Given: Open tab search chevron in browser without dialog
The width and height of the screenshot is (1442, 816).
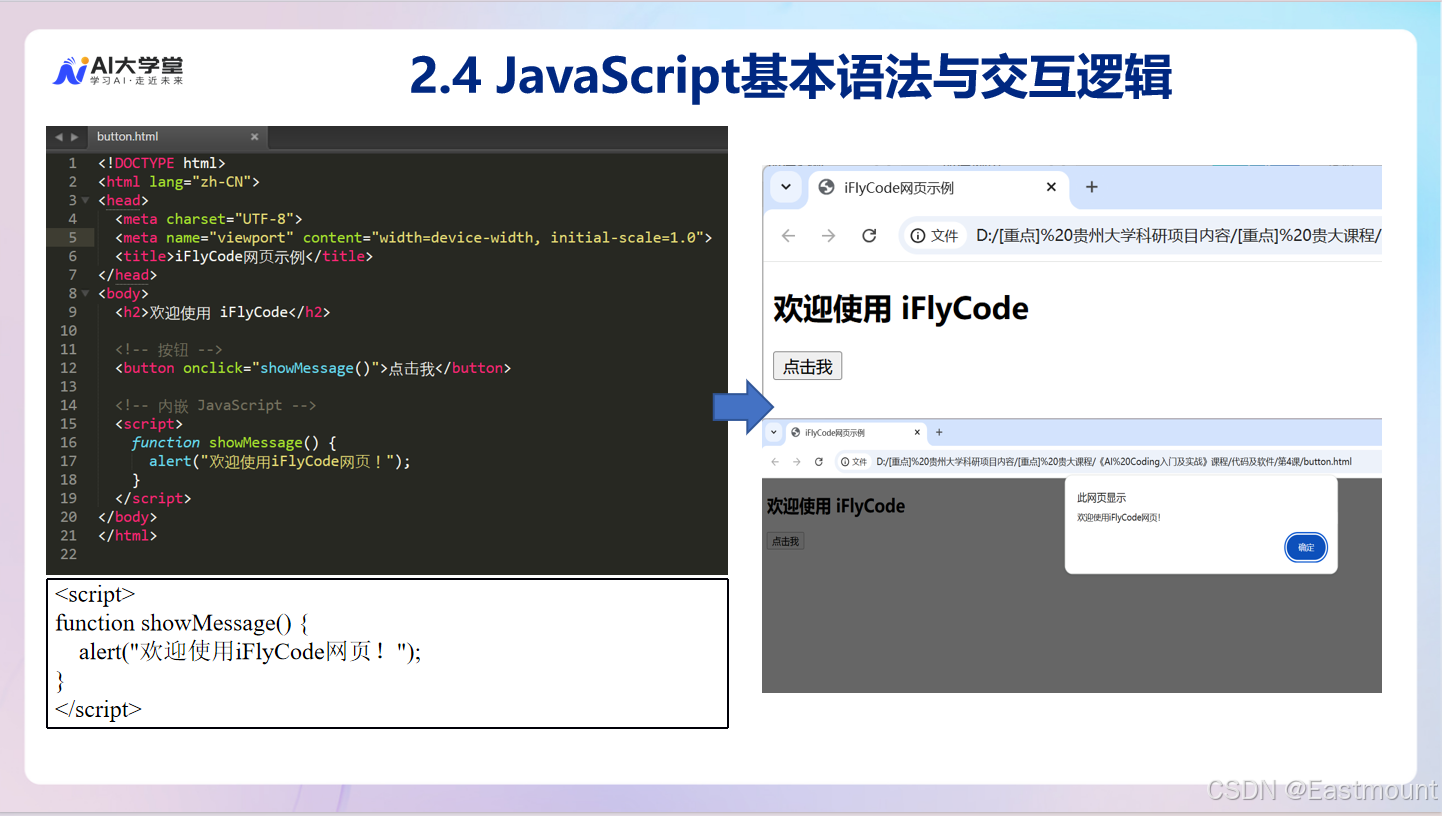Looking at the screenshot, I should tap(786, 188).
